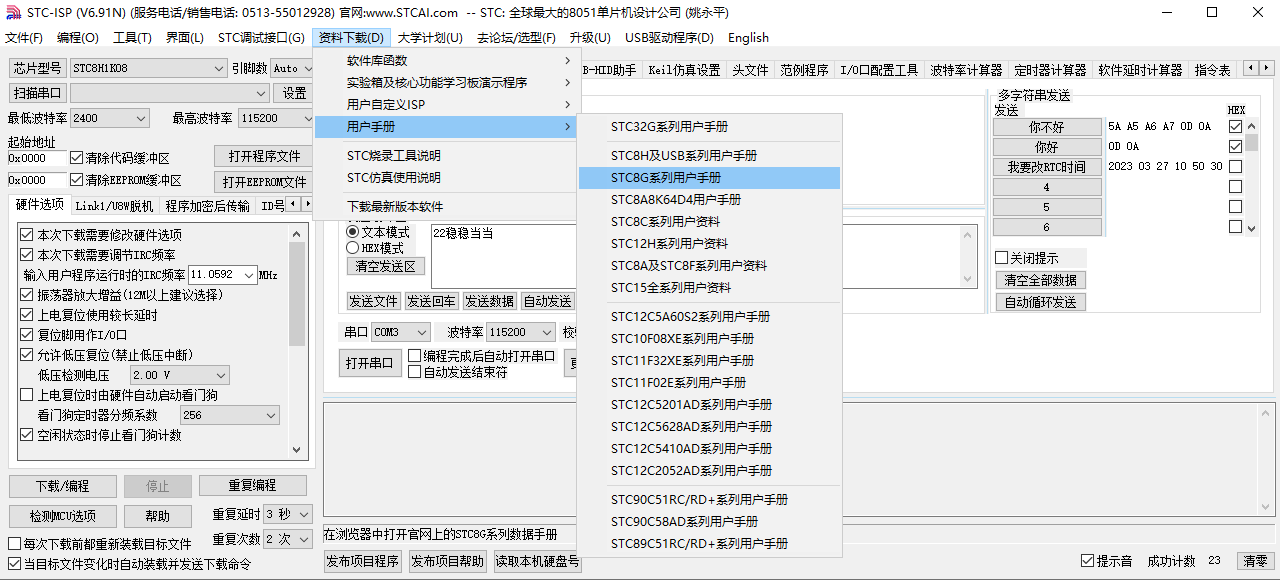Choose STC32G系列用户手册 in the submenu
1280x580 pixels.
710,127
